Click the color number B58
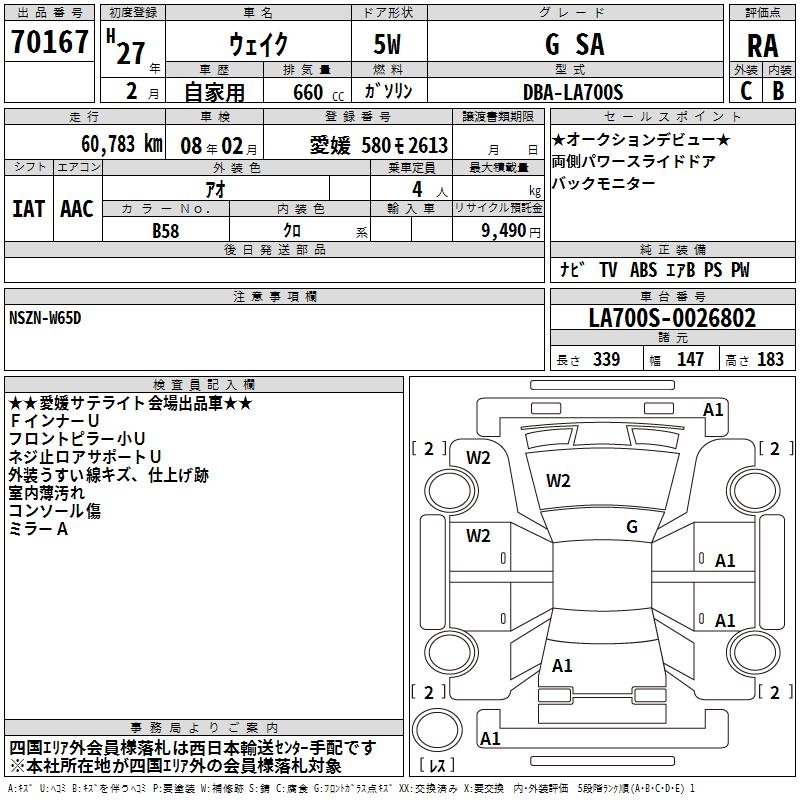This screenshot has width=800, height=800. coord(166,231)
